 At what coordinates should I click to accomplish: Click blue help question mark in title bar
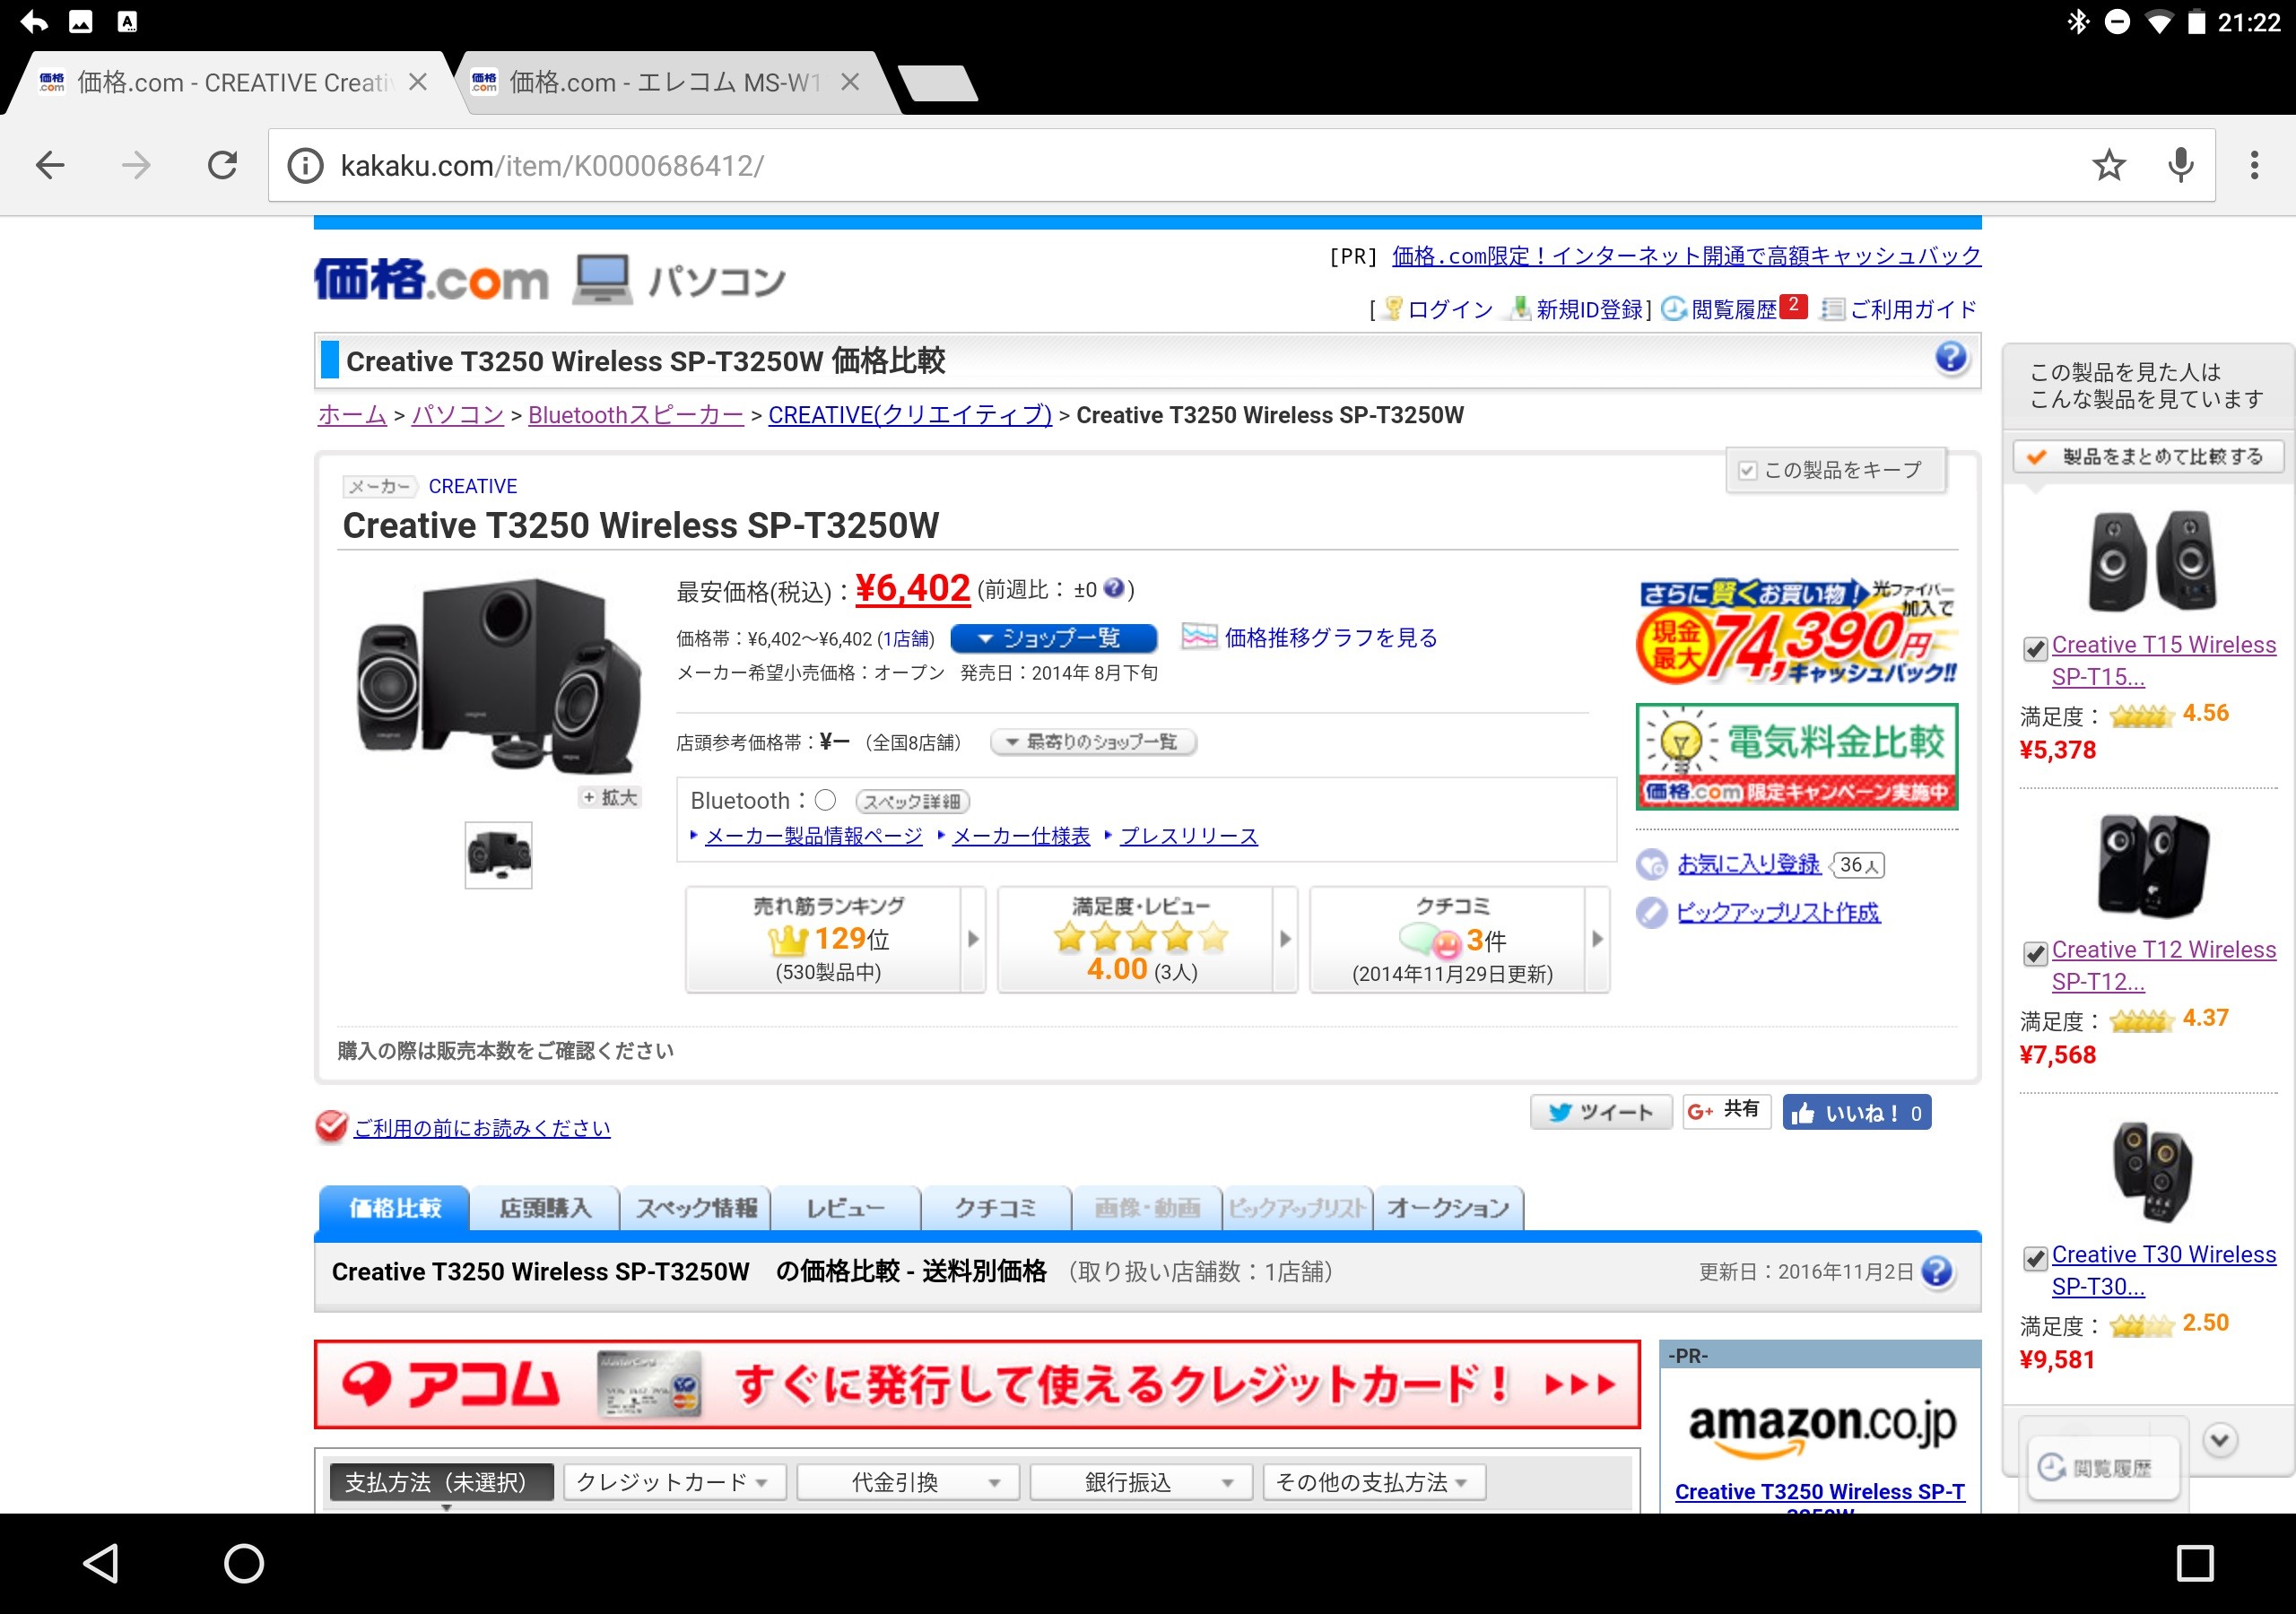click(1950, 358)
